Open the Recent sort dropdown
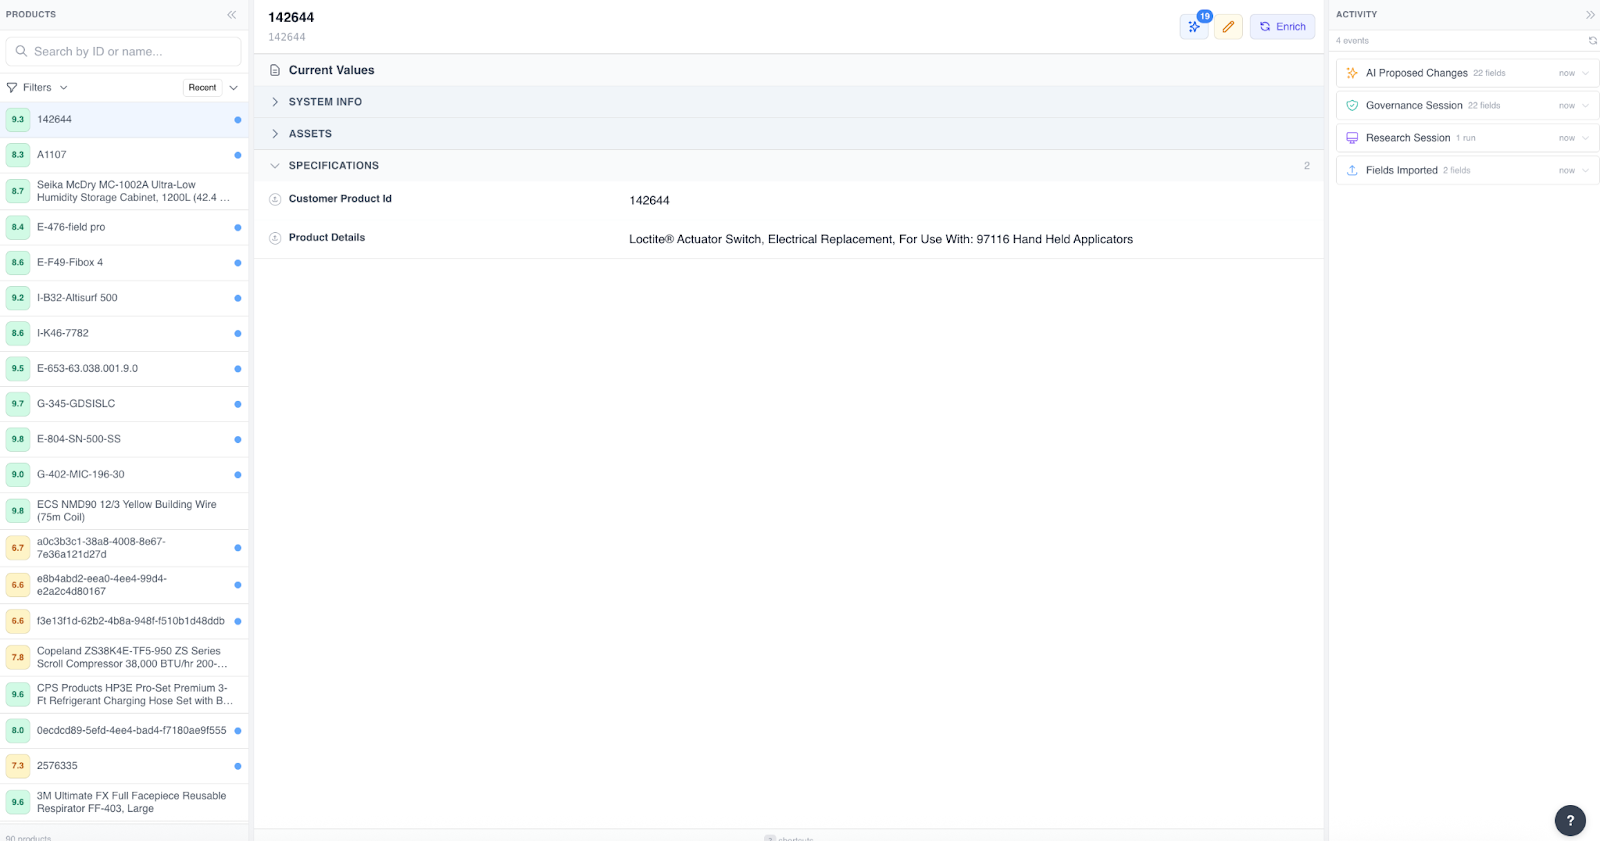This screenshot has height=841, width=1600. tap(212, 88)
